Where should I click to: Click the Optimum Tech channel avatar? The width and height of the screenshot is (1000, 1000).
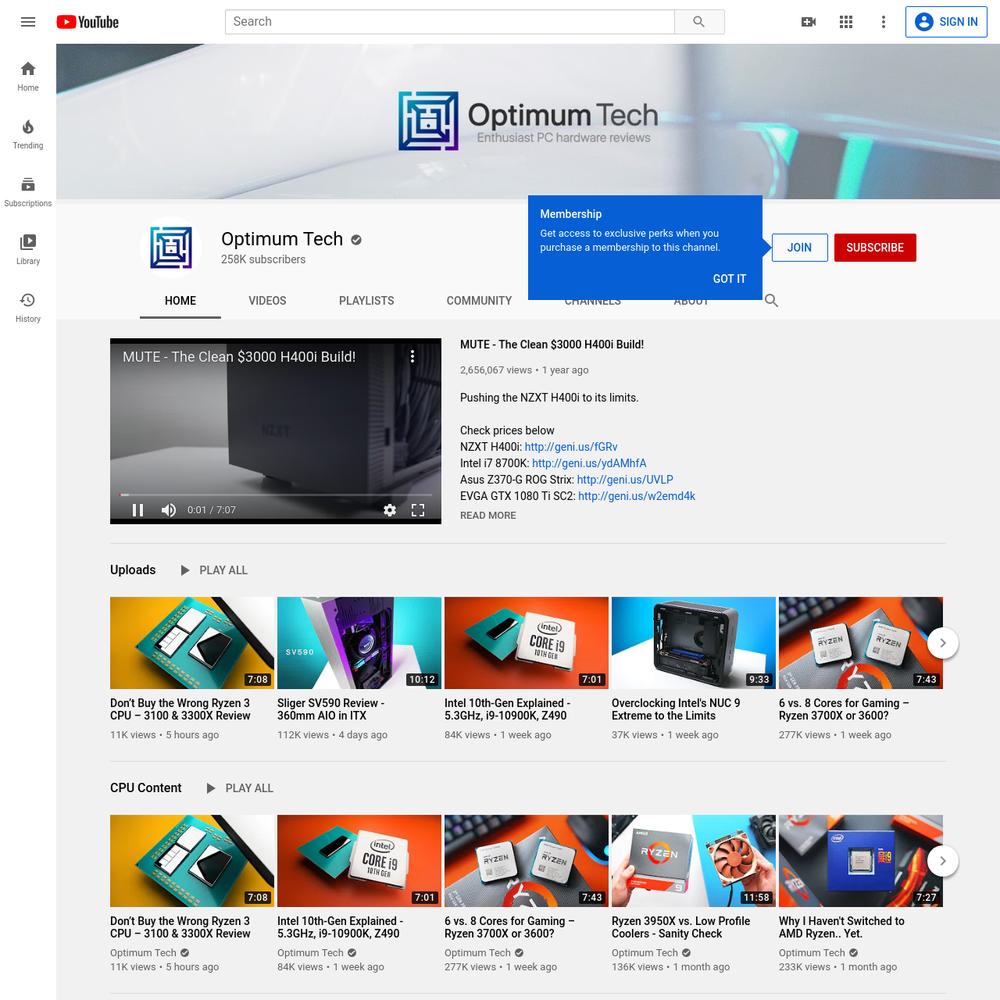[170, 247]
